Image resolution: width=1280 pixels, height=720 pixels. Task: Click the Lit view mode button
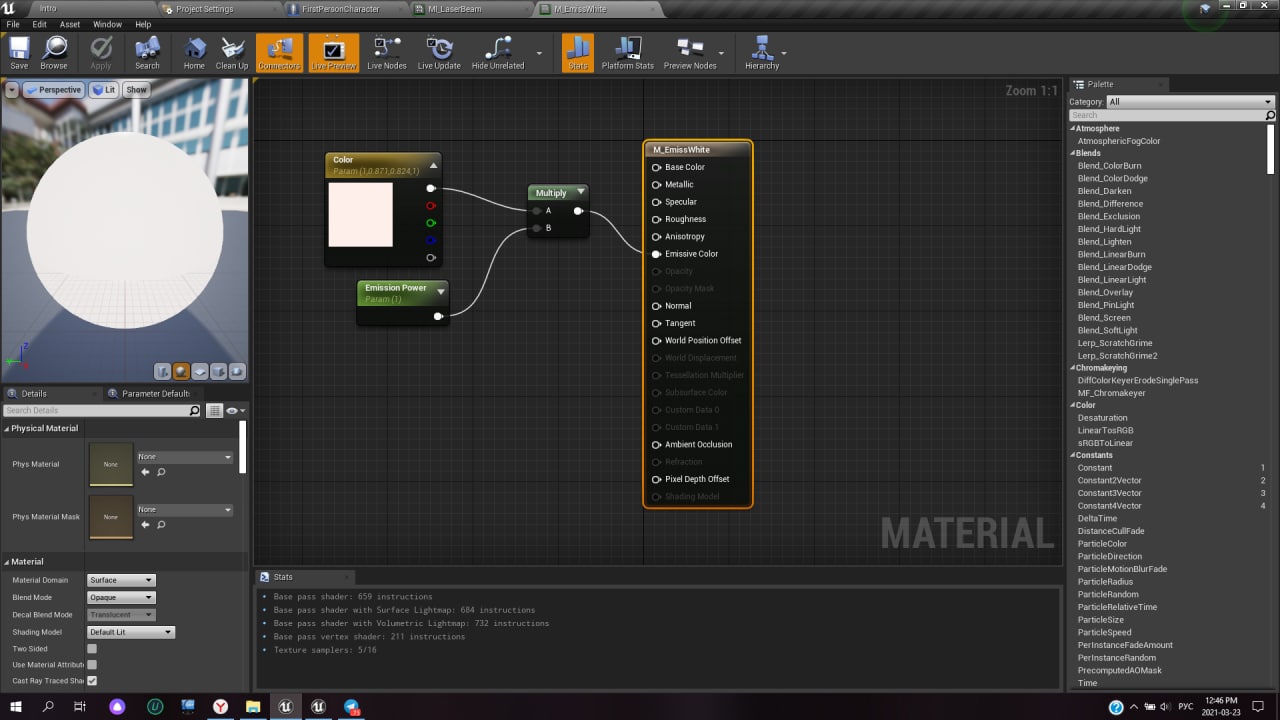(x=104, y=90)
